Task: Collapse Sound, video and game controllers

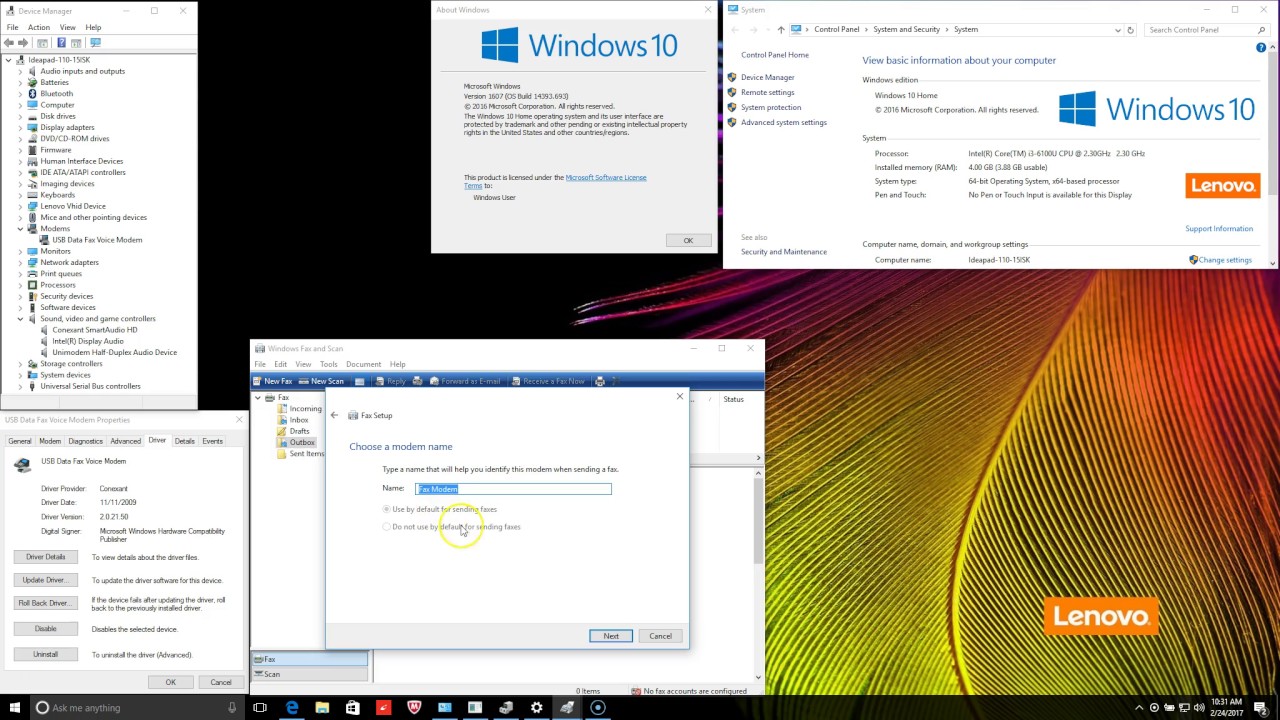Action: click(x=20, y=318)
